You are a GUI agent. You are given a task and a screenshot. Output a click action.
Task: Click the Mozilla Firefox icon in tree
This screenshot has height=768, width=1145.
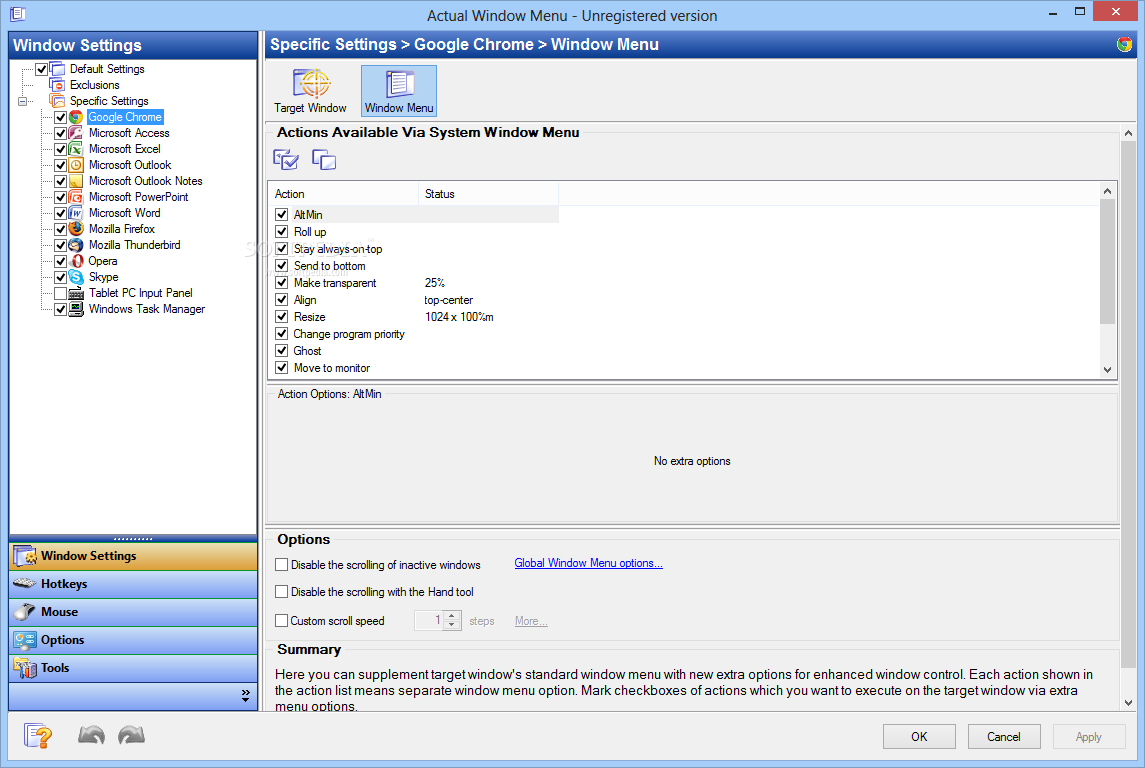click(x=76, y=229)
